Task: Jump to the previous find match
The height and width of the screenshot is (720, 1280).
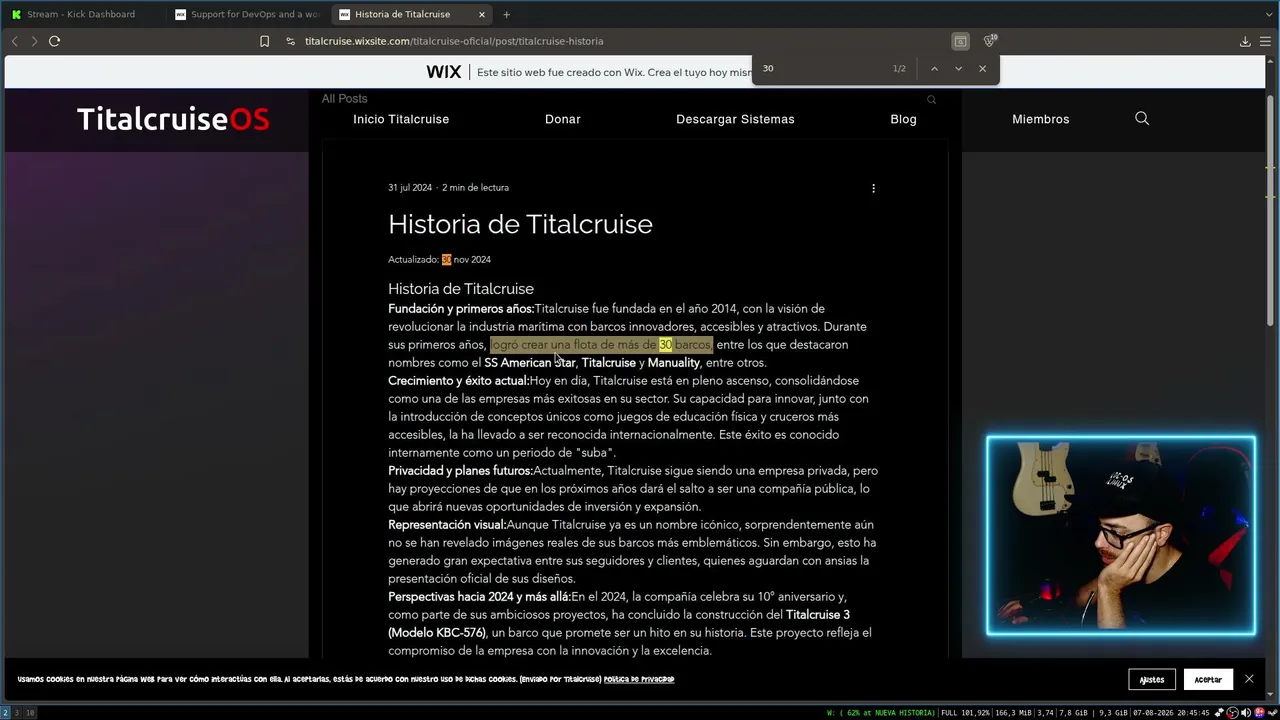Action: coord(934,68)
